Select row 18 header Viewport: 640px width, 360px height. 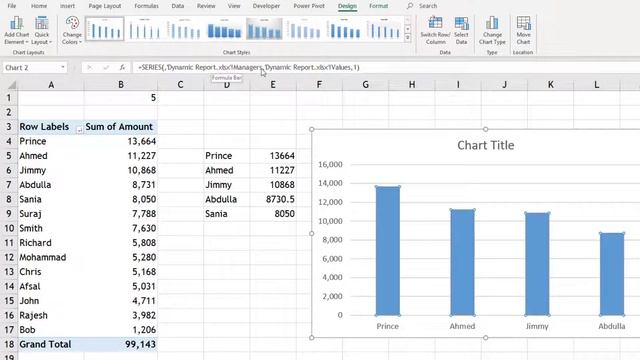coord(9,344)
